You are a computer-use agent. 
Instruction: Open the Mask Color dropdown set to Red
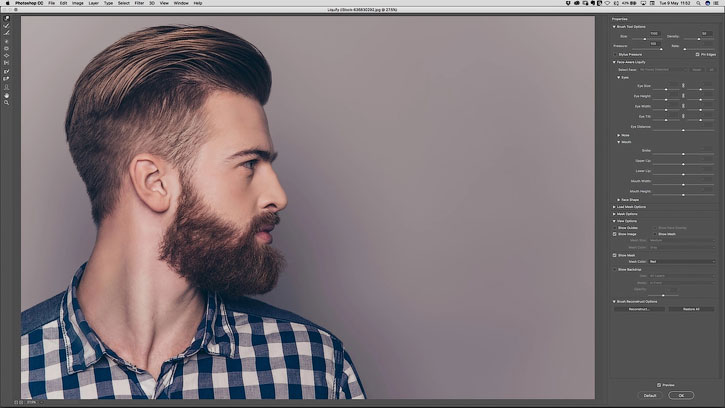682,262
